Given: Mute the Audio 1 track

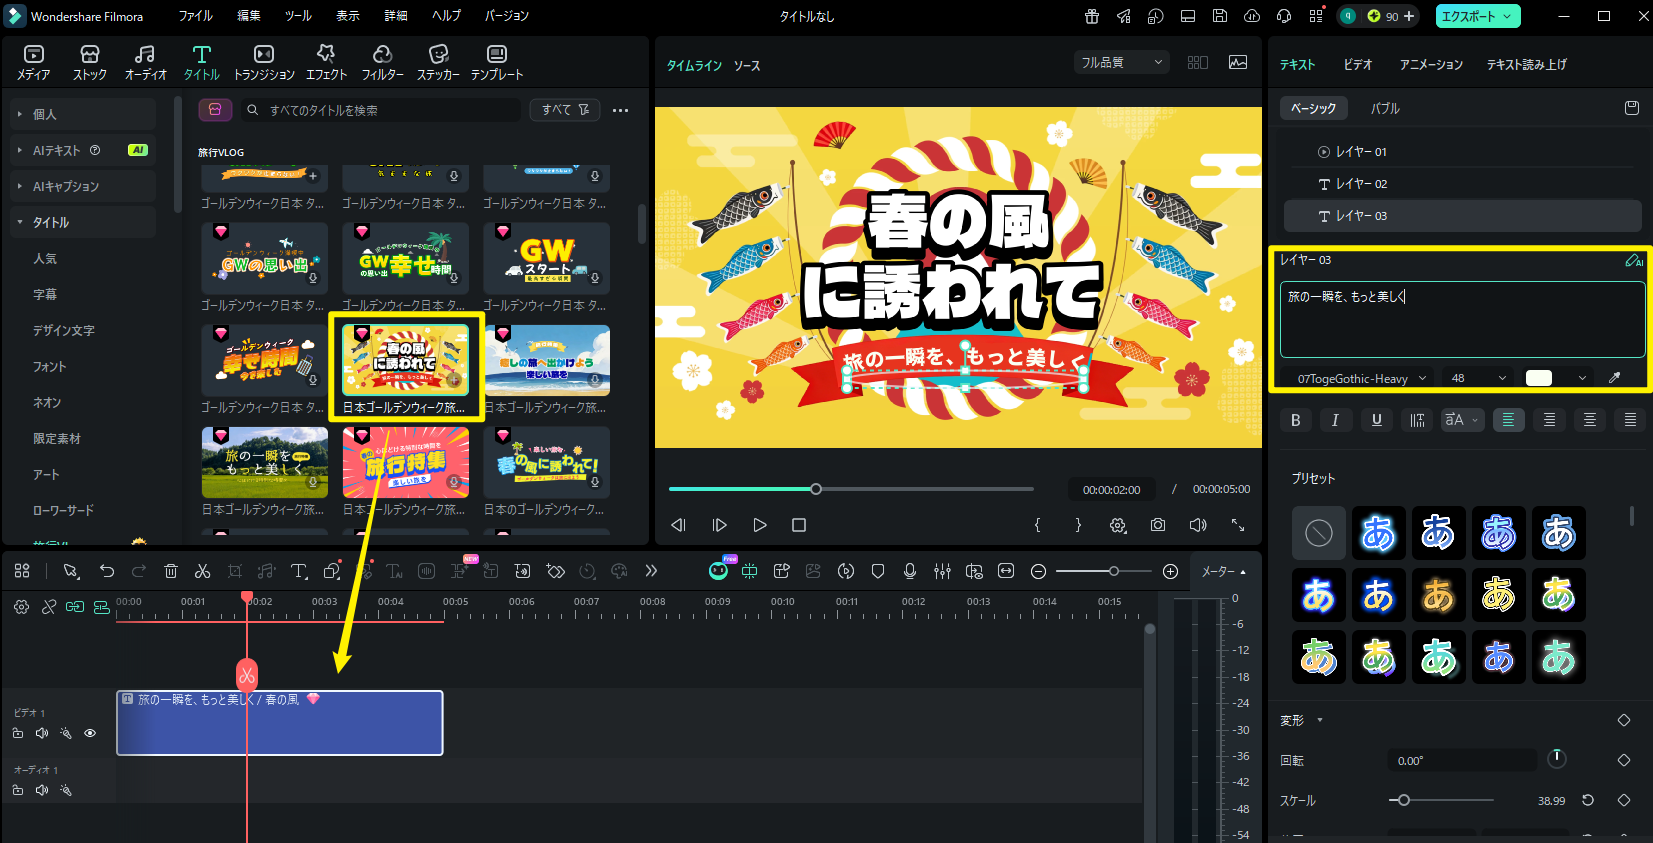Looking at the screenshot, I should click(42, 790).
